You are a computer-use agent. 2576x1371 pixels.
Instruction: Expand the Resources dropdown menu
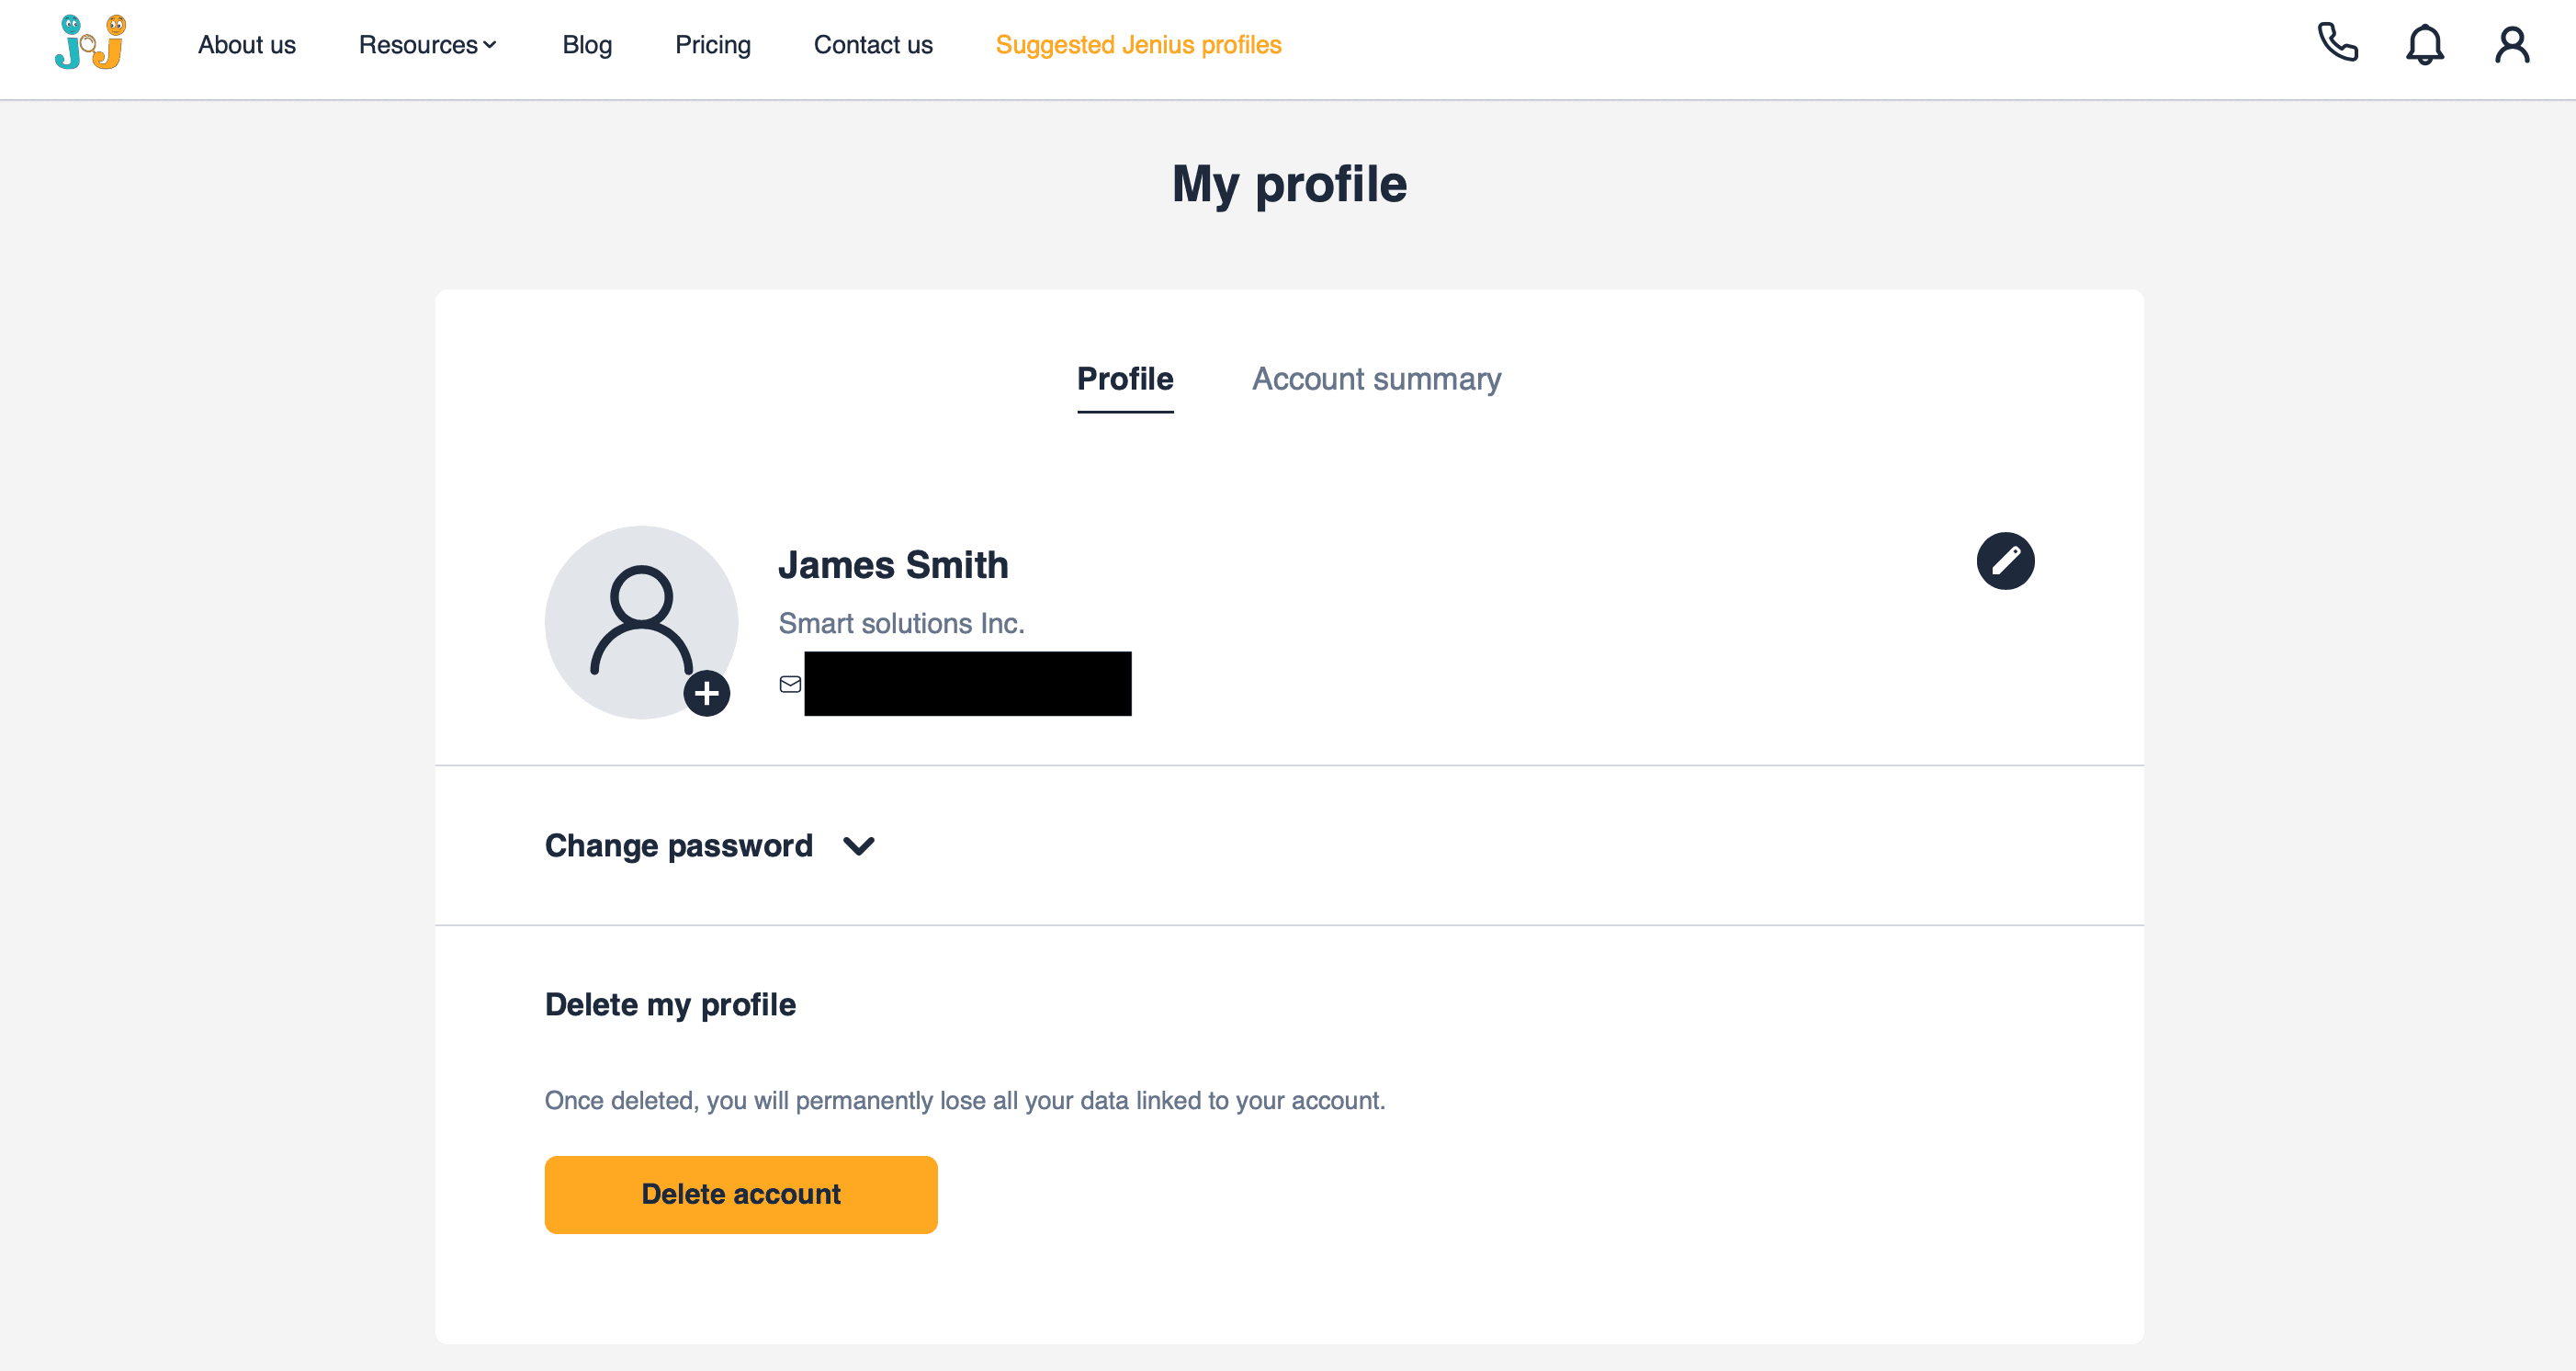[x=428, y=45]
